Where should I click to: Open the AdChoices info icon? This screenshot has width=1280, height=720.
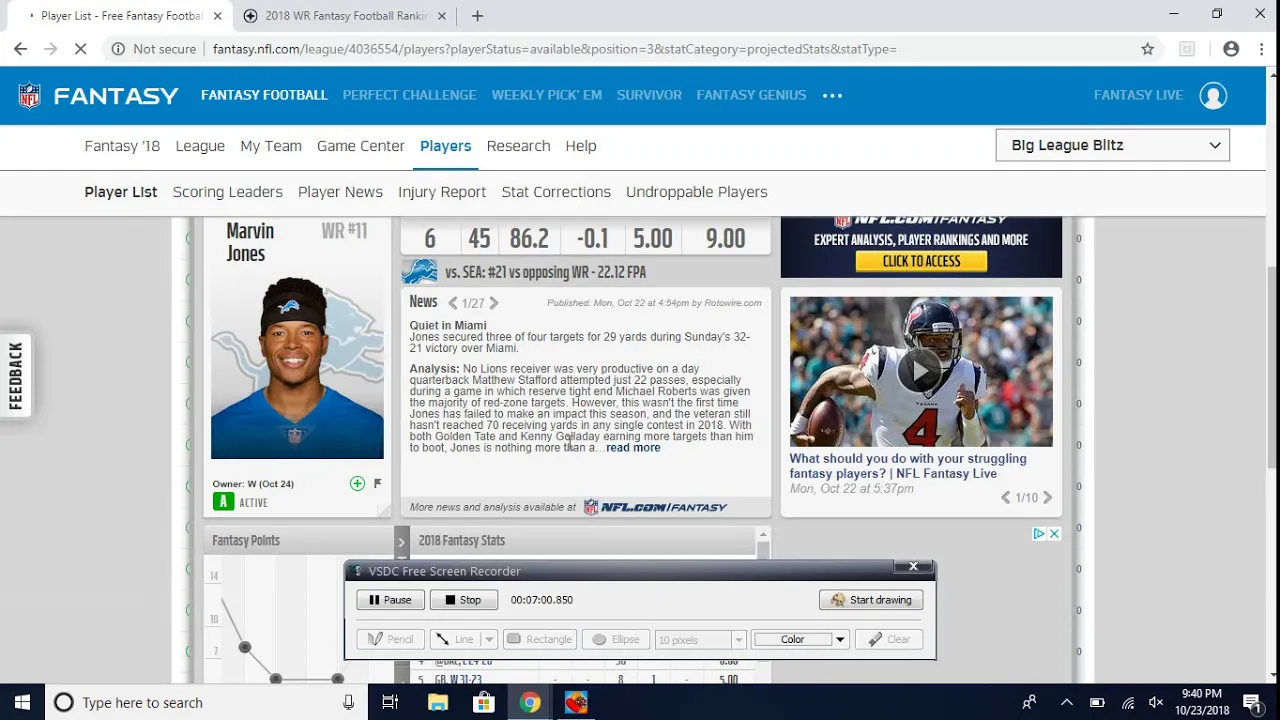[1039, 534]
